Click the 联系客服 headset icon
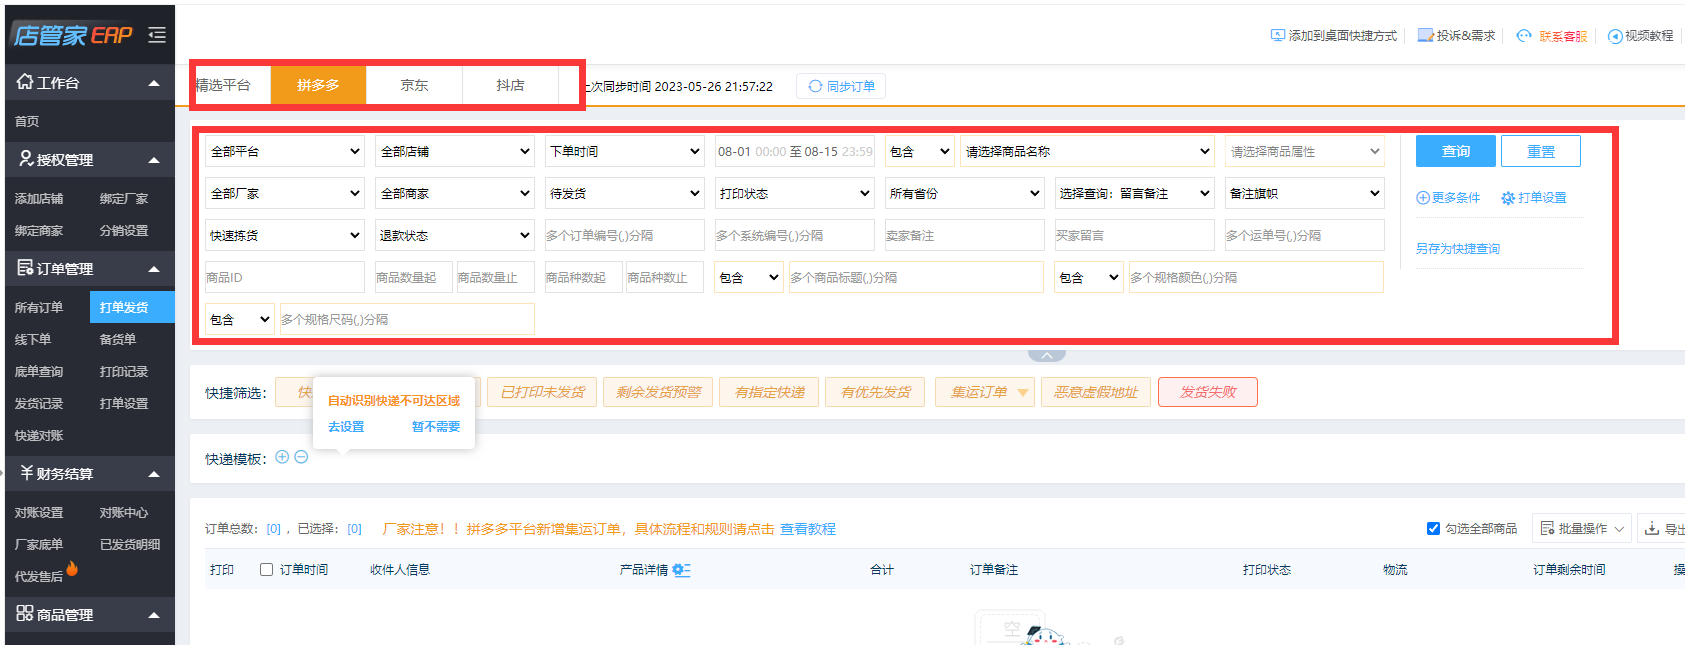The height and width of the screenshot is (645, 1685). point(1524,36)
